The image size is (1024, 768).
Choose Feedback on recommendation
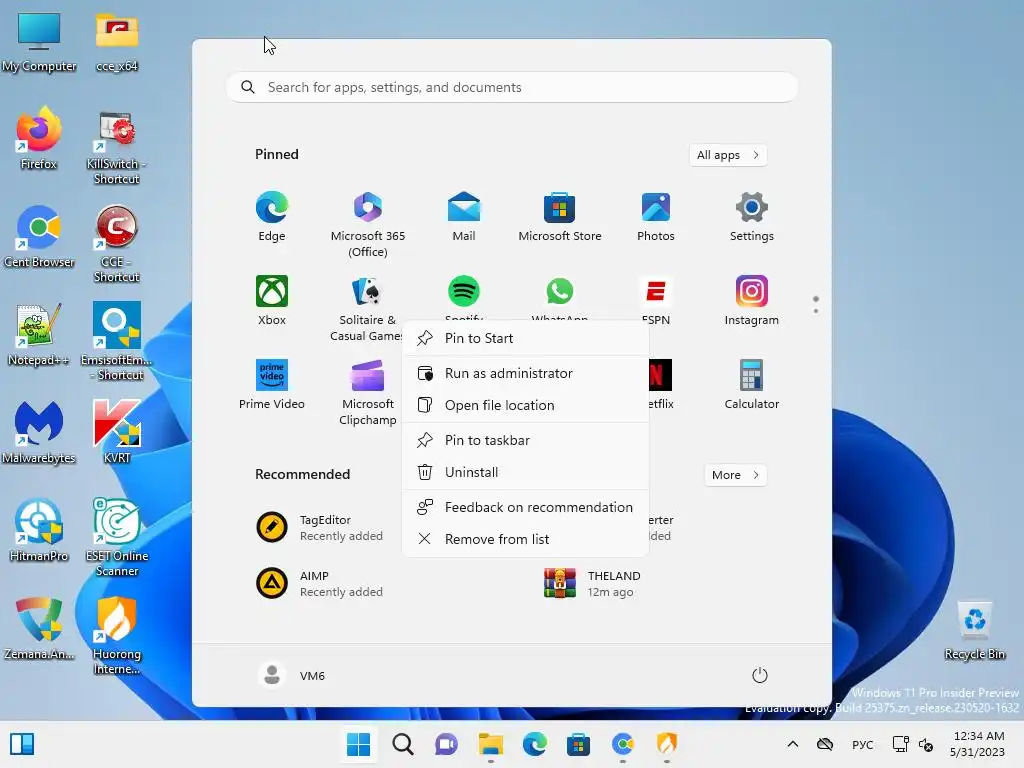[525, 507]
